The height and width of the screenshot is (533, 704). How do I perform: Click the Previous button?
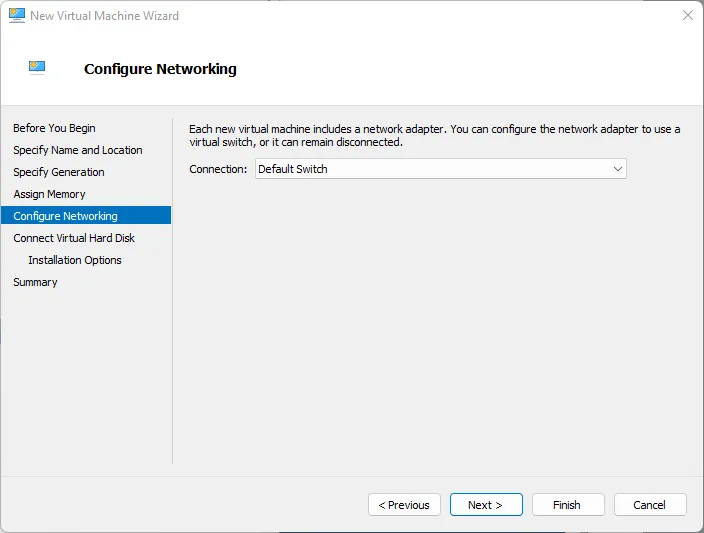point(404,505)
